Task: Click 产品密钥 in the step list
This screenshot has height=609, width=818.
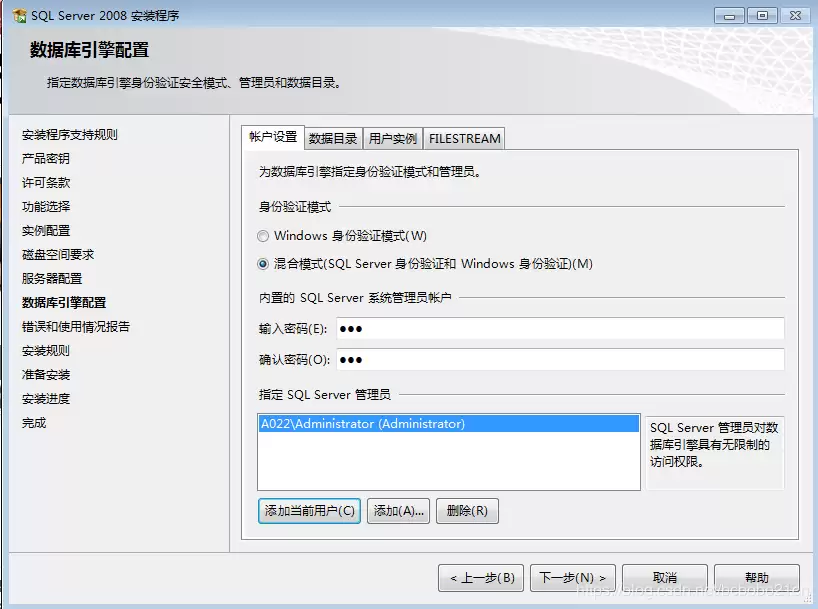Action: click(46, 159)
